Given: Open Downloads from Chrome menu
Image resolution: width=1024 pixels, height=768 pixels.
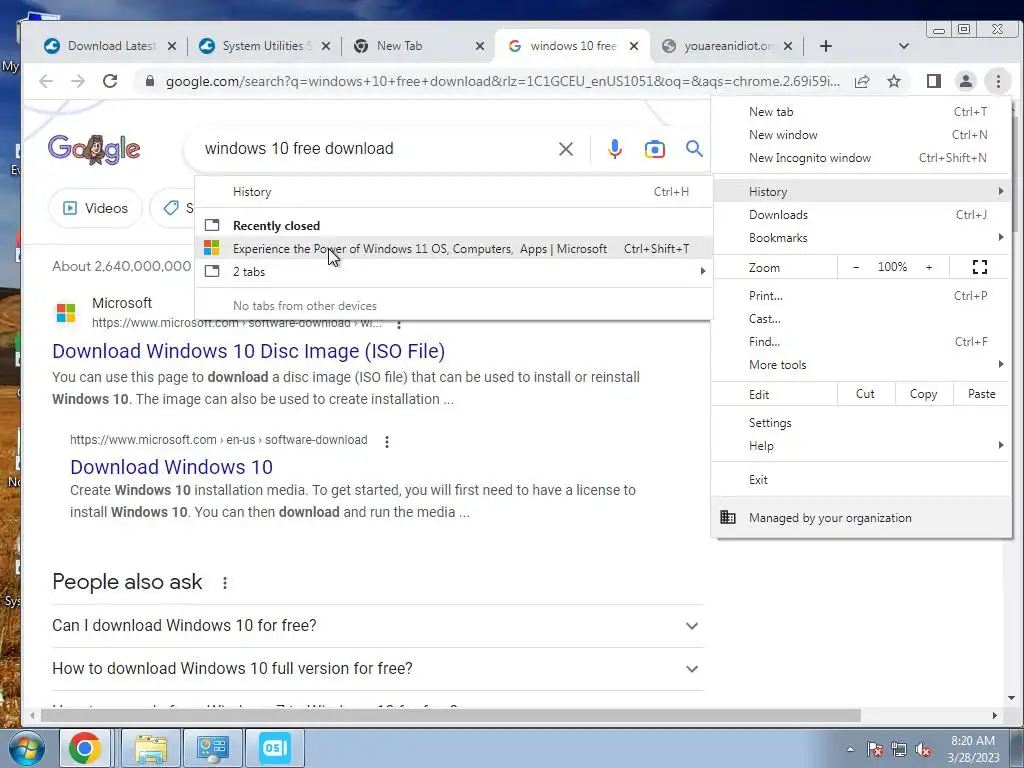Looking at the screenshot, I should click(861, 215).
